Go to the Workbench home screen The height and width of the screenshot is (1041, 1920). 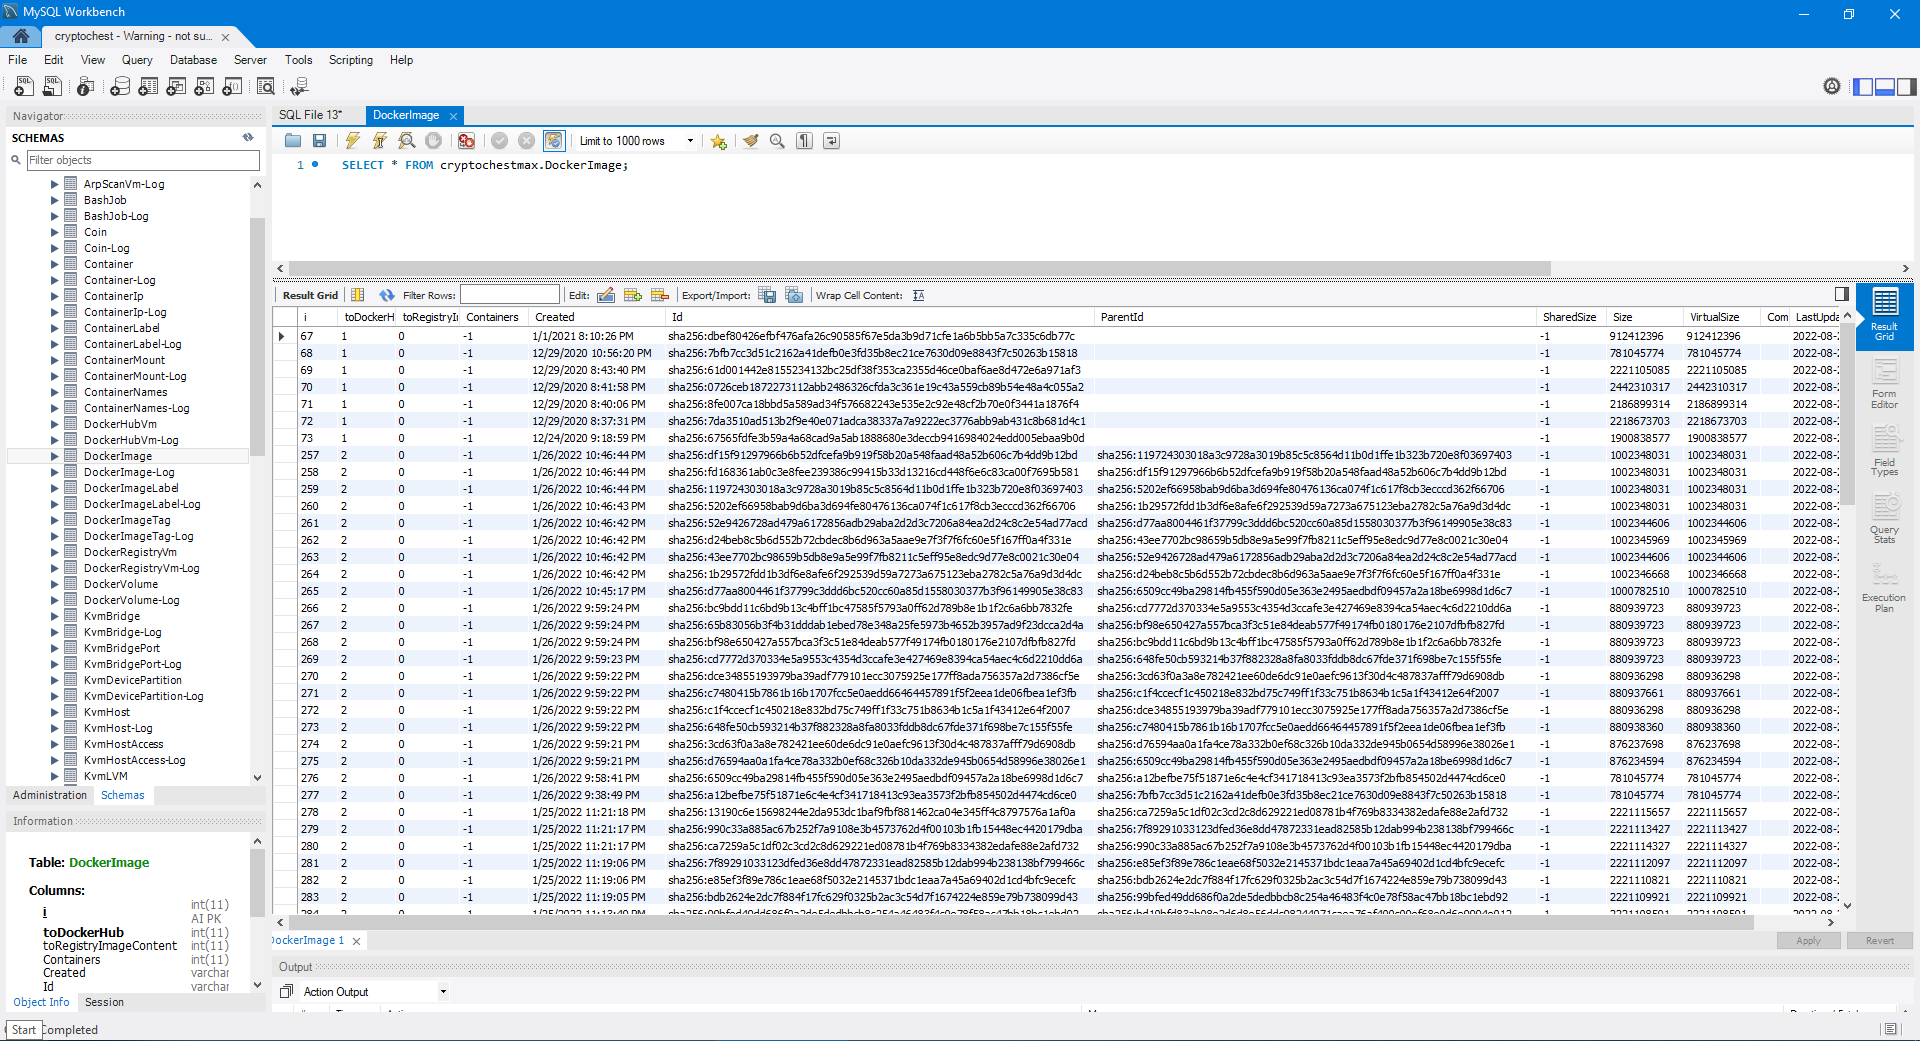tap(21, 36)
